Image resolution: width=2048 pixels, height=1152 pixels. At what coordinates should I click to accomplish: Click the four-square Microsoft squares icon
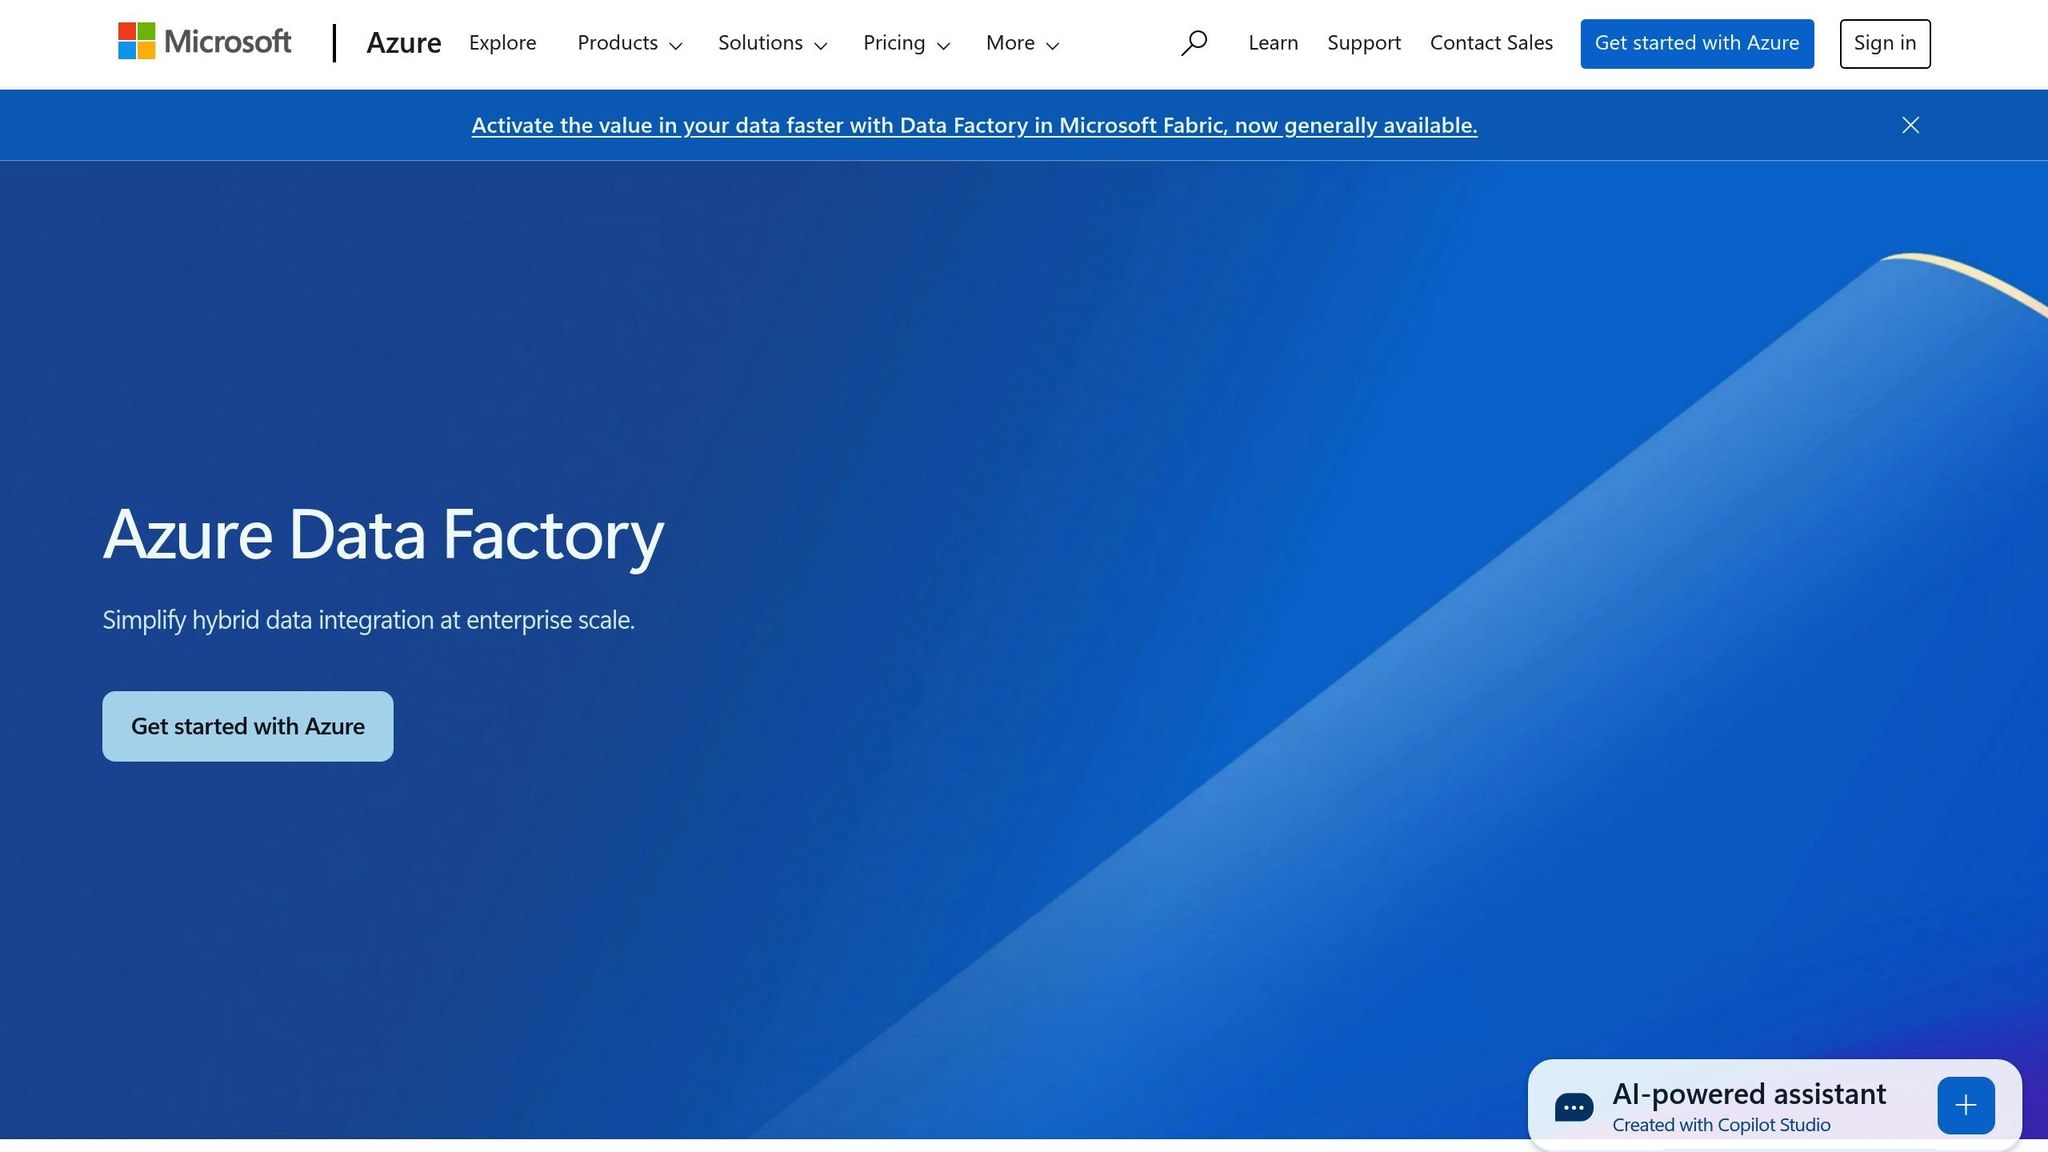tap(136, 42)
